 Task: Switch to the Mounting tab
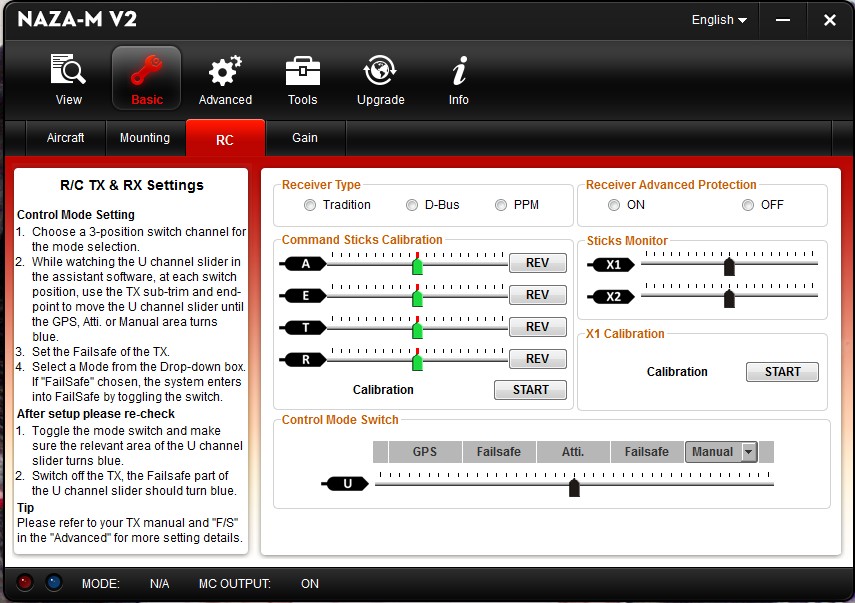(x=145, y=138)
